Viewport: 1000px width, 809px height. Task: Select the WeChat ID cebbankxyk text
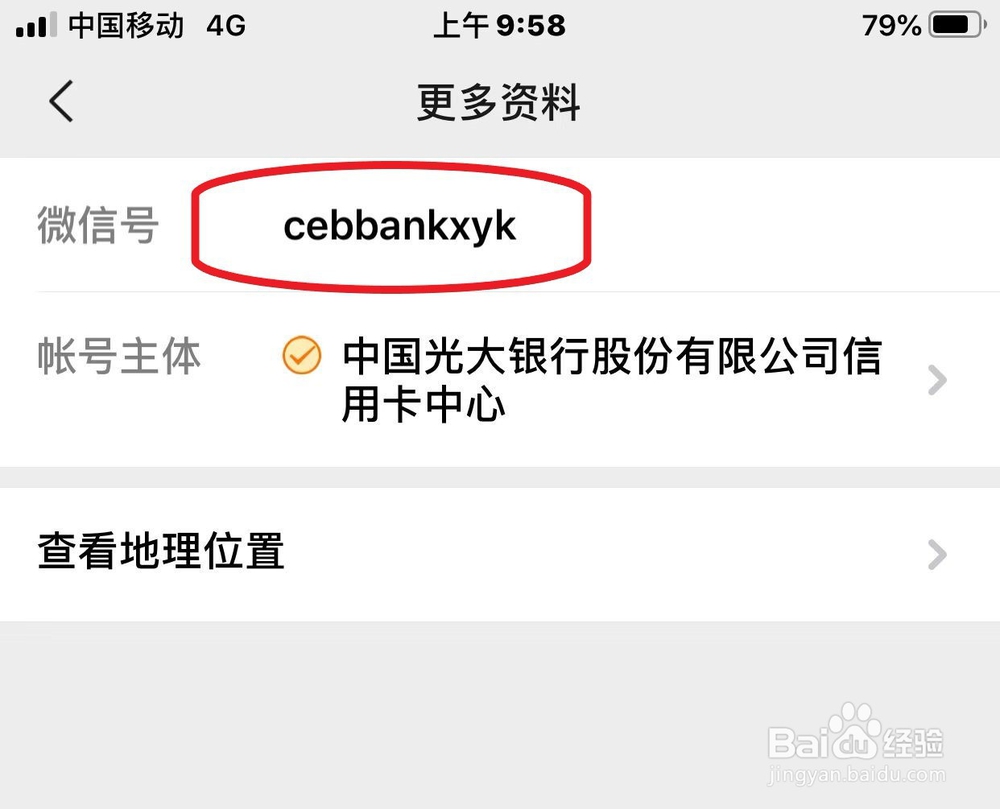pos(399,226)
